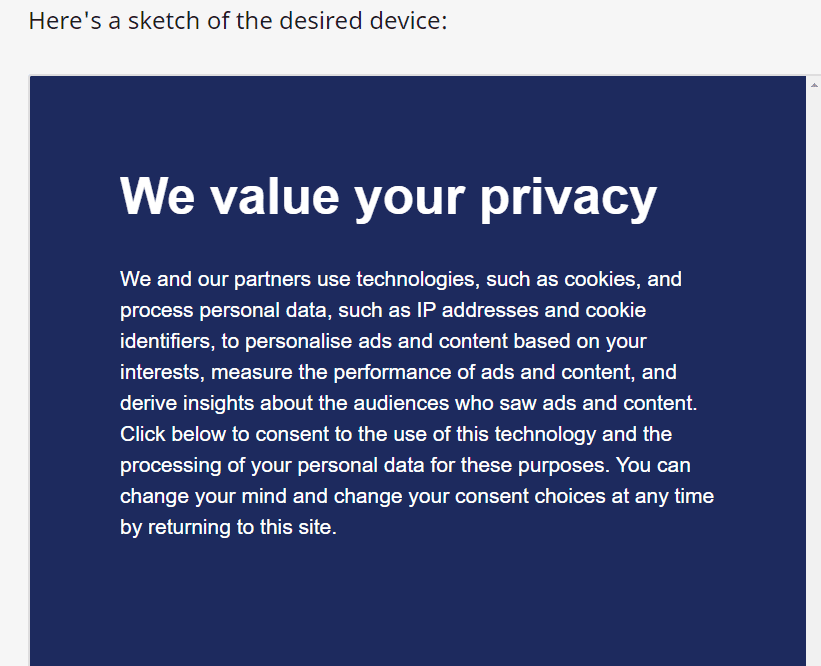The width and height of the screenshot is (821, 666).
Task: Click the phrase 'IP addresses' in the notice
Action: pos(478,310)
